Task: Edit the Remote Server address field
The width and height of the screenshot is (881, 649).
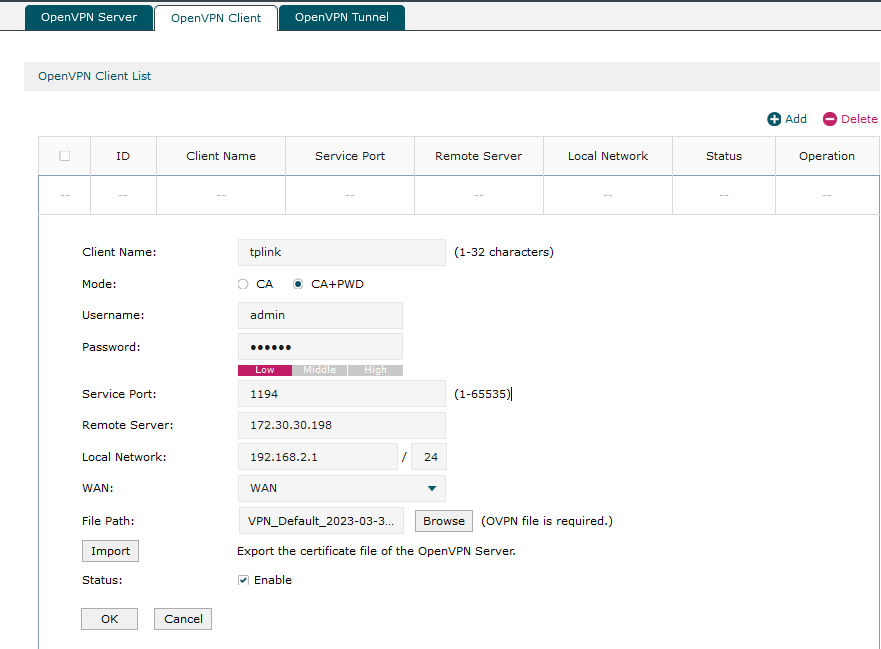Action: pos(341,425)
